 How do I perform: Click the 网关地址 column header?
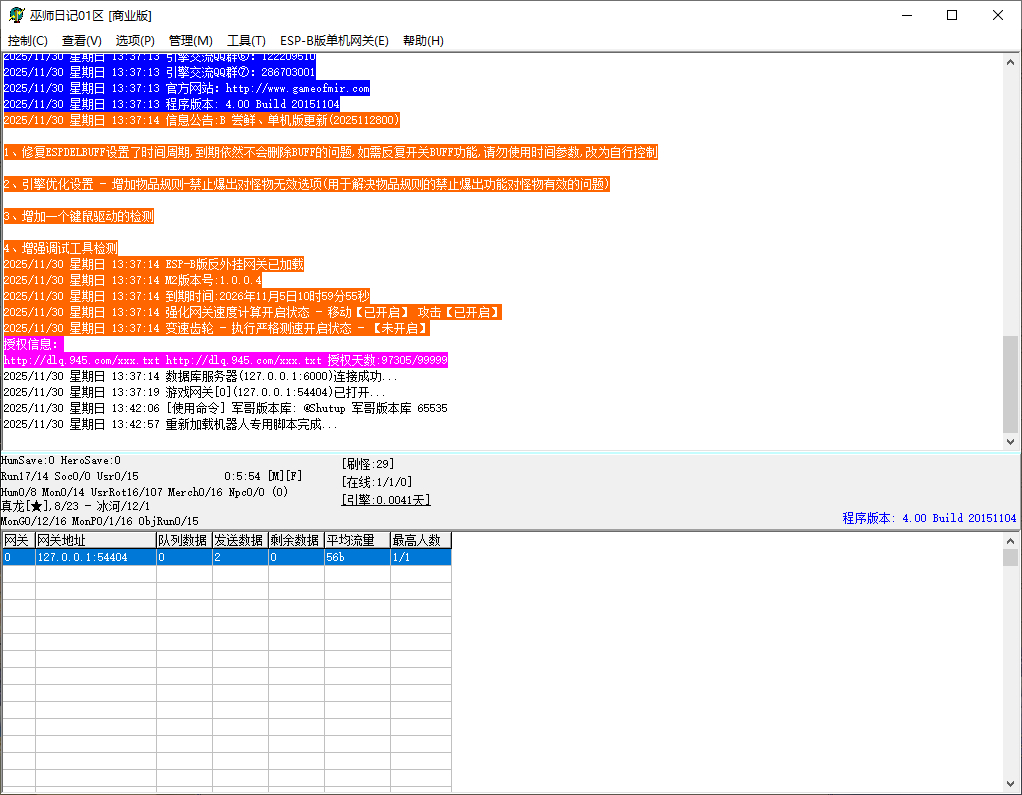tap(94, 540)
